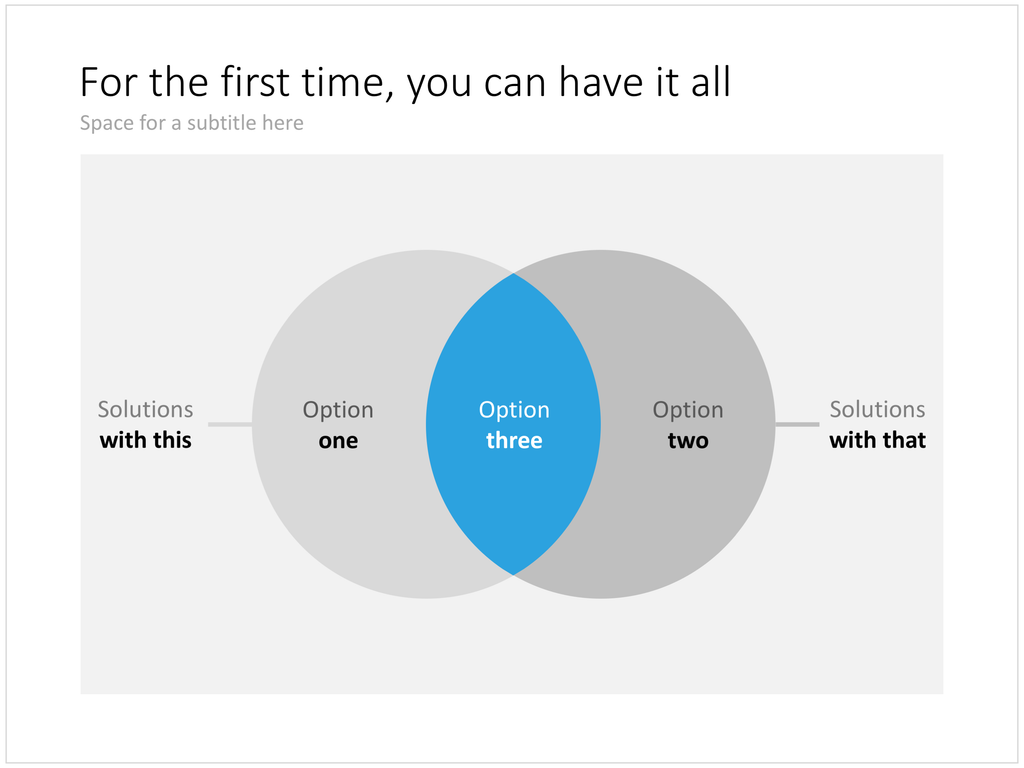Select the "Option" word above "two"
The image size is (1024, 768).
coord(688,410)
